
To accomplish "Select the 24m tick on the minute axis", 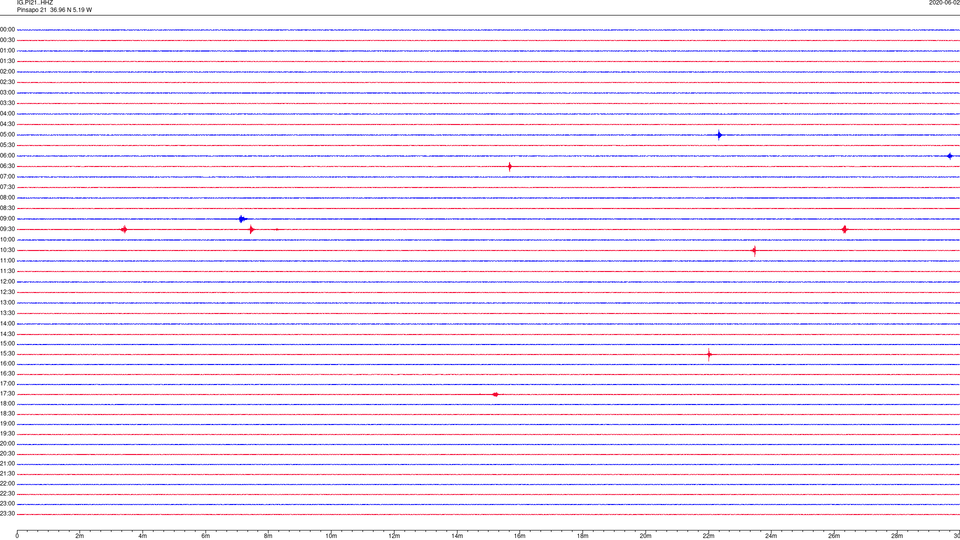I will coord(771,536).
